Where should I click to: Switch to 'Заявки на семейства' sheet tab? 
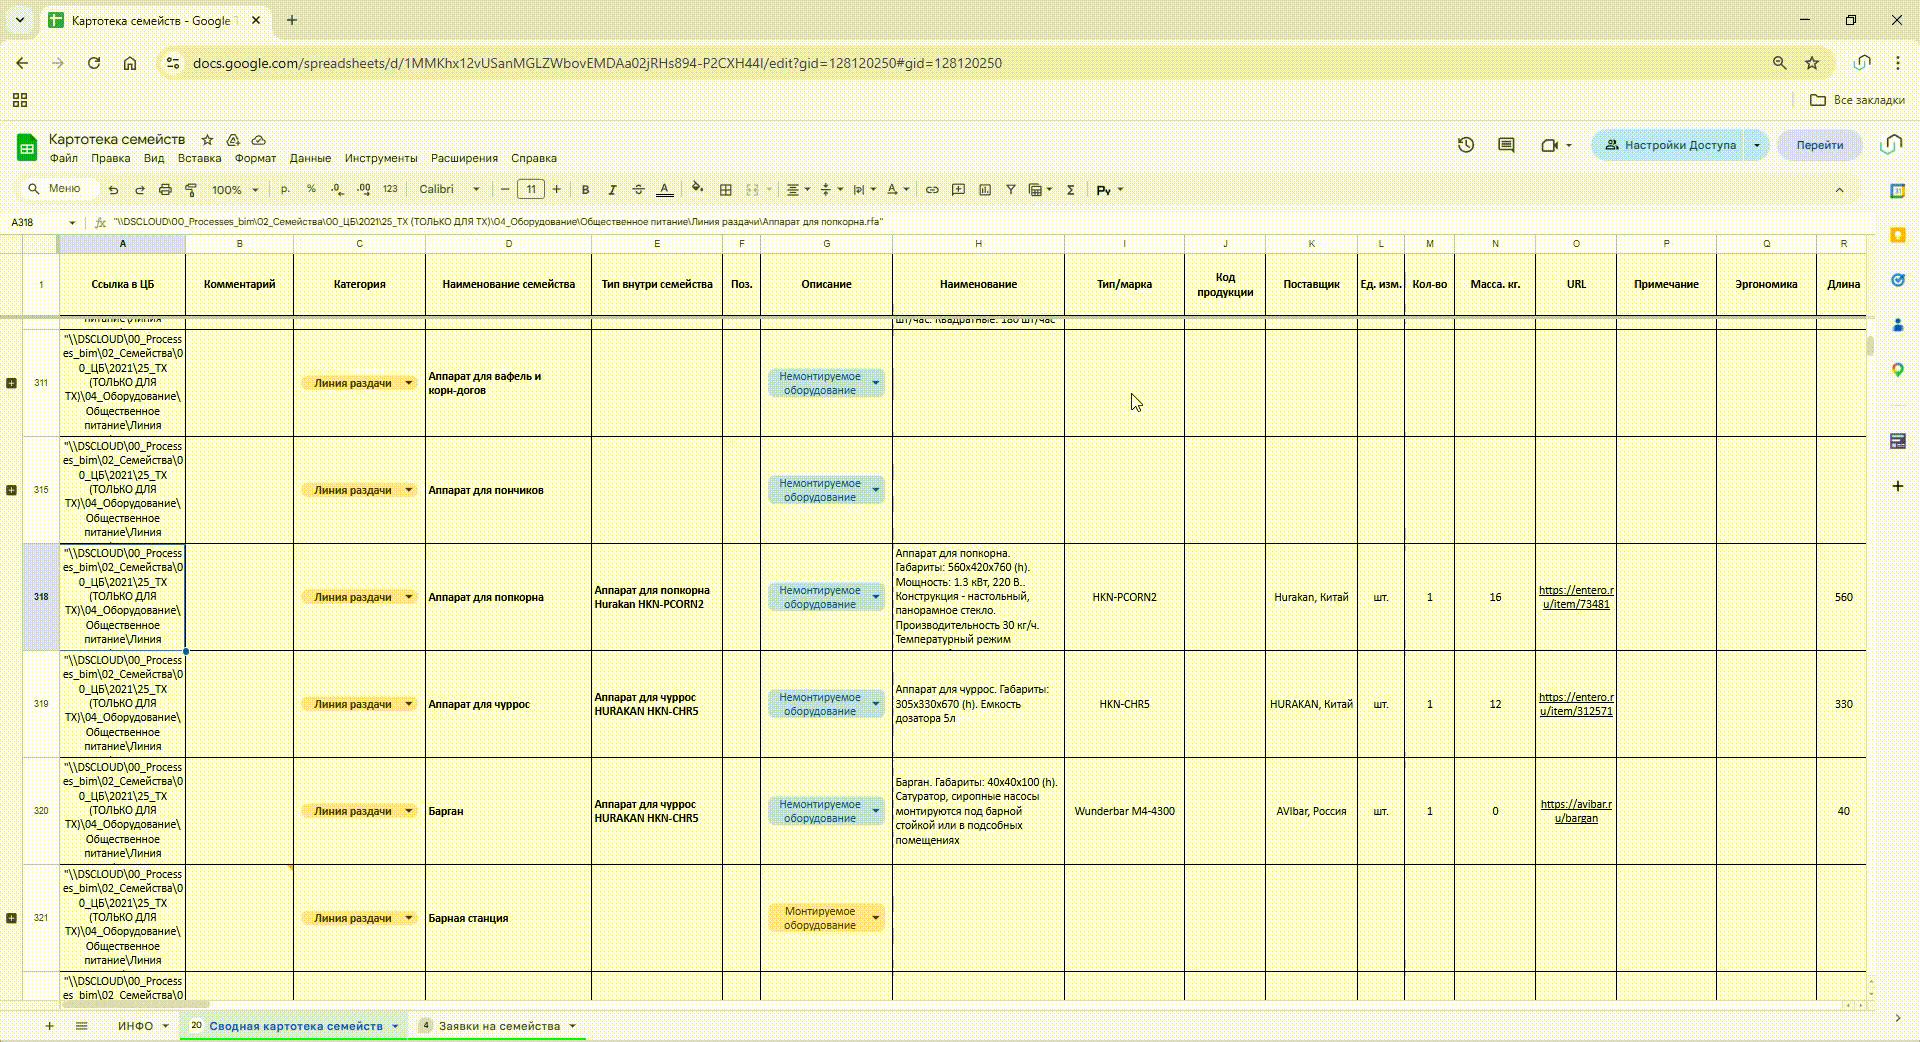[x=498, y=1026]
